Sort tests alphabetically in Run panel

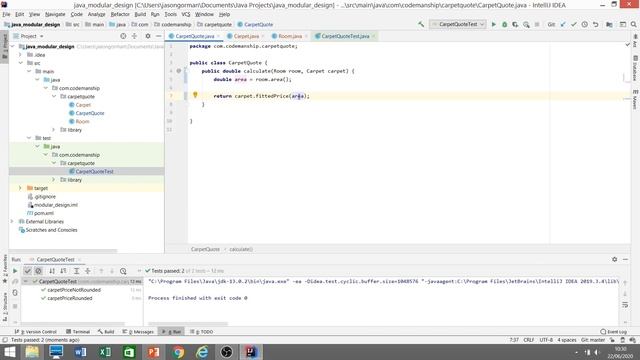click(52, 271)
